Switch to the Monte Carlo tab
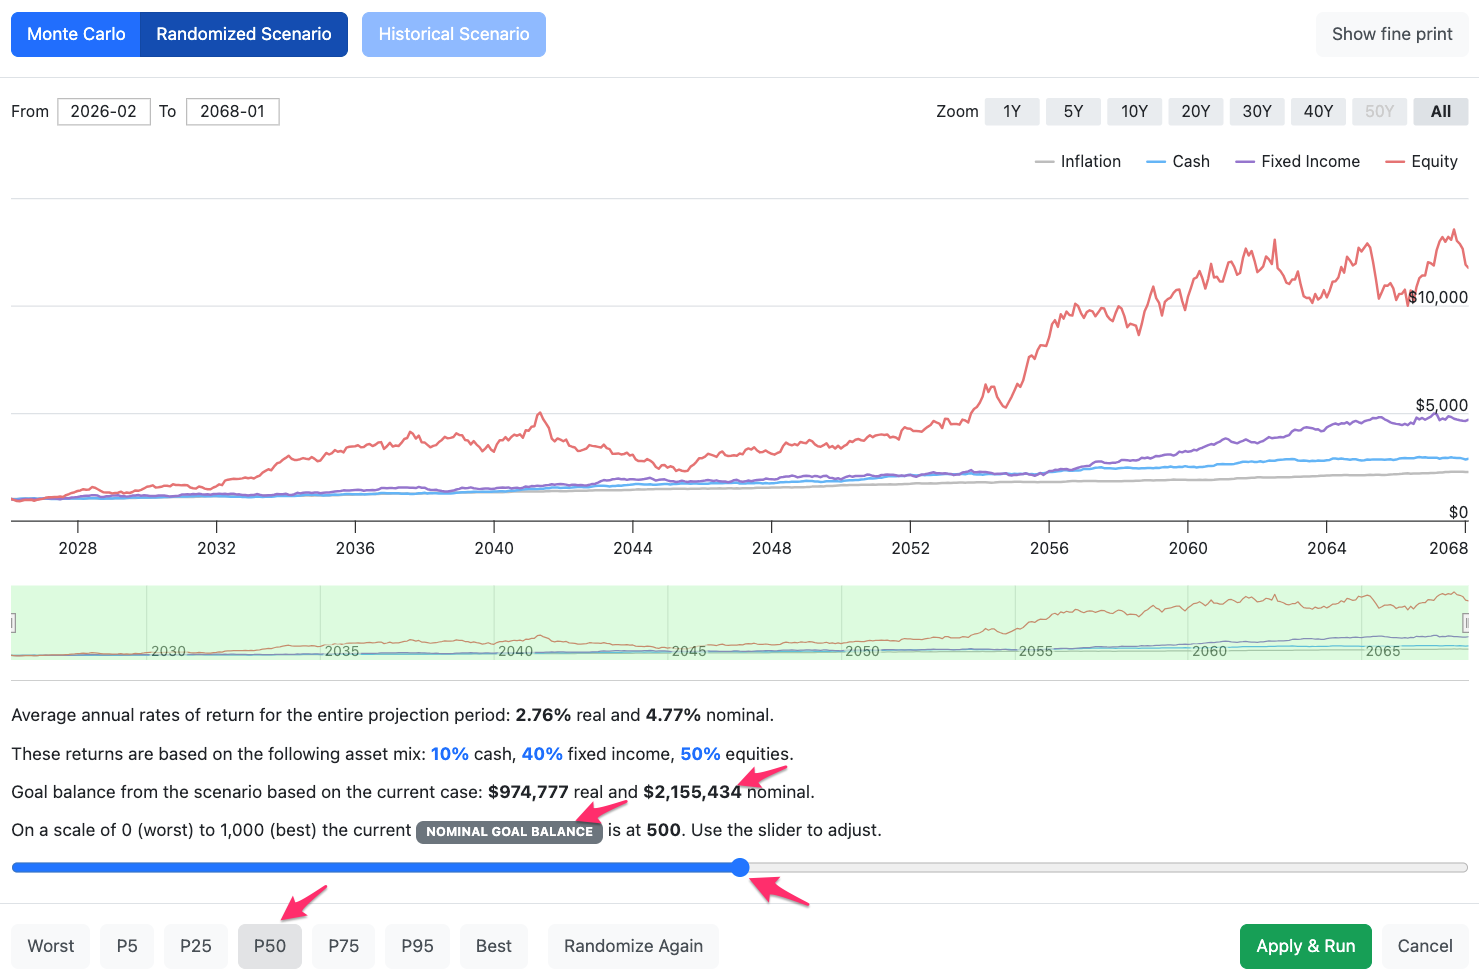Screen dimensions: 1479x978 point(76,34)
